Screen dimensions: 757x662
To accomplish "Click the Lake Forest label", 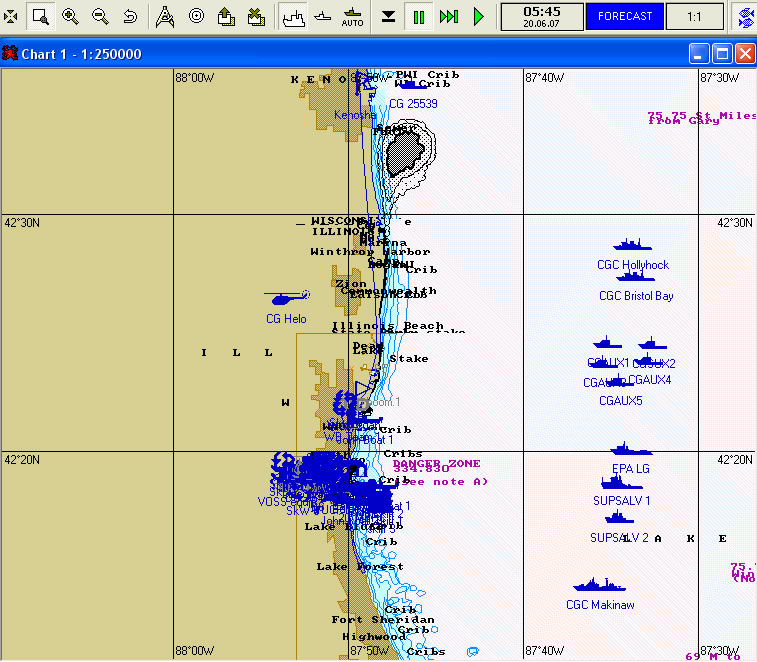I will [x=360, y=566].
